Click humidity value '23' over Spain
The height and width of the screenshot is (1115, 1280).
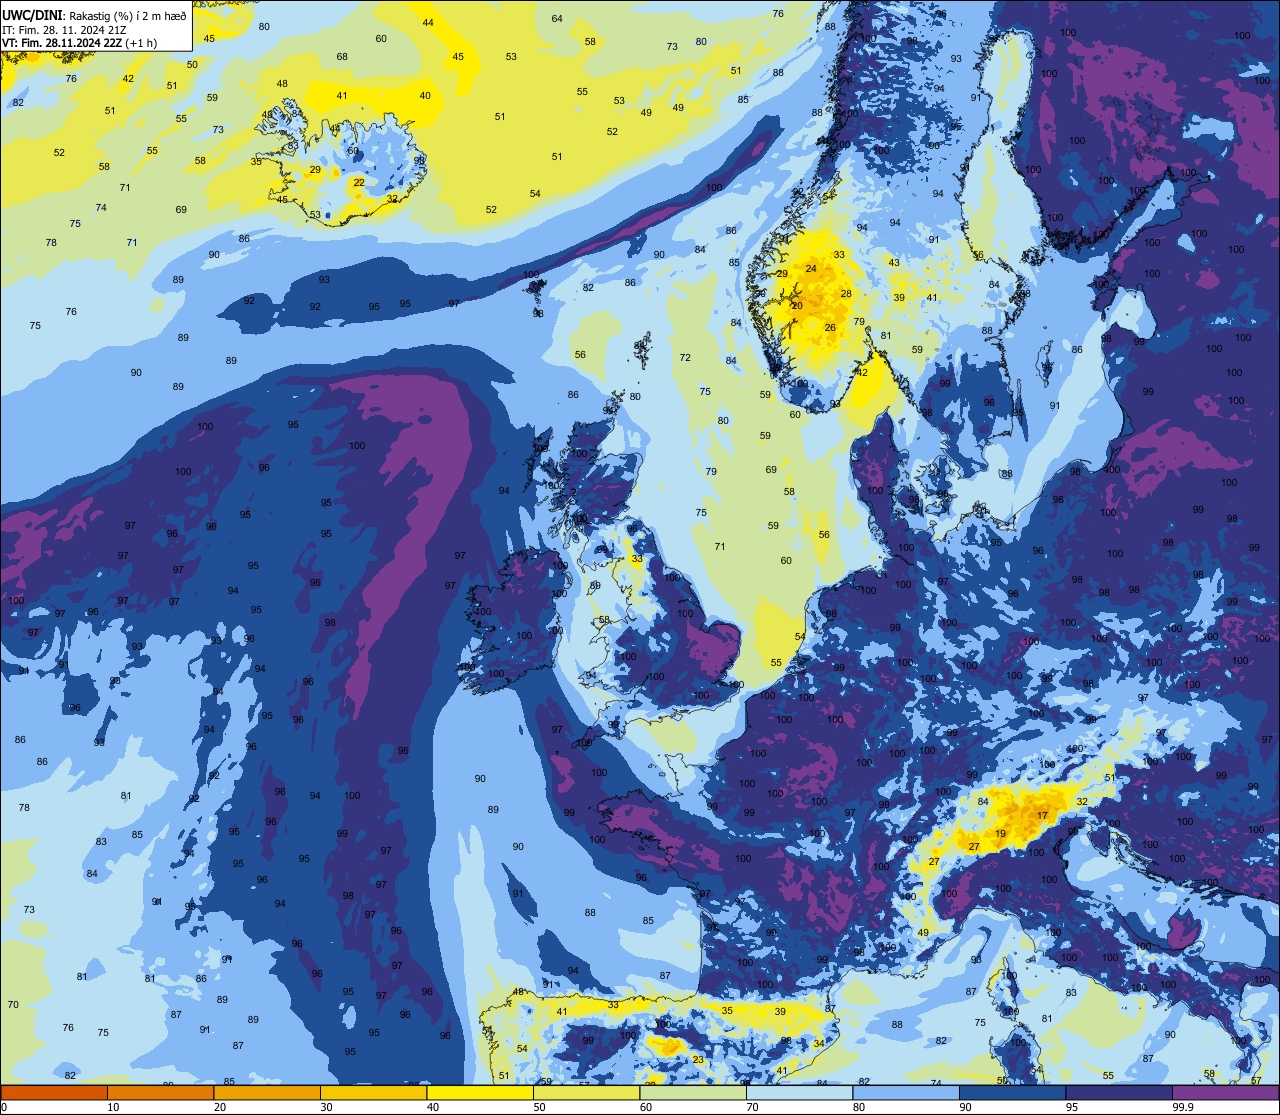[x=698, y=1060]
